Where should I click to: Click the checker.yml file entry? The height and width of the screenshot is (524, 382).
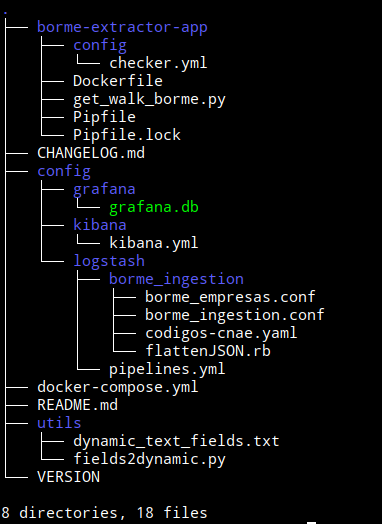click(x=158, y=63)
